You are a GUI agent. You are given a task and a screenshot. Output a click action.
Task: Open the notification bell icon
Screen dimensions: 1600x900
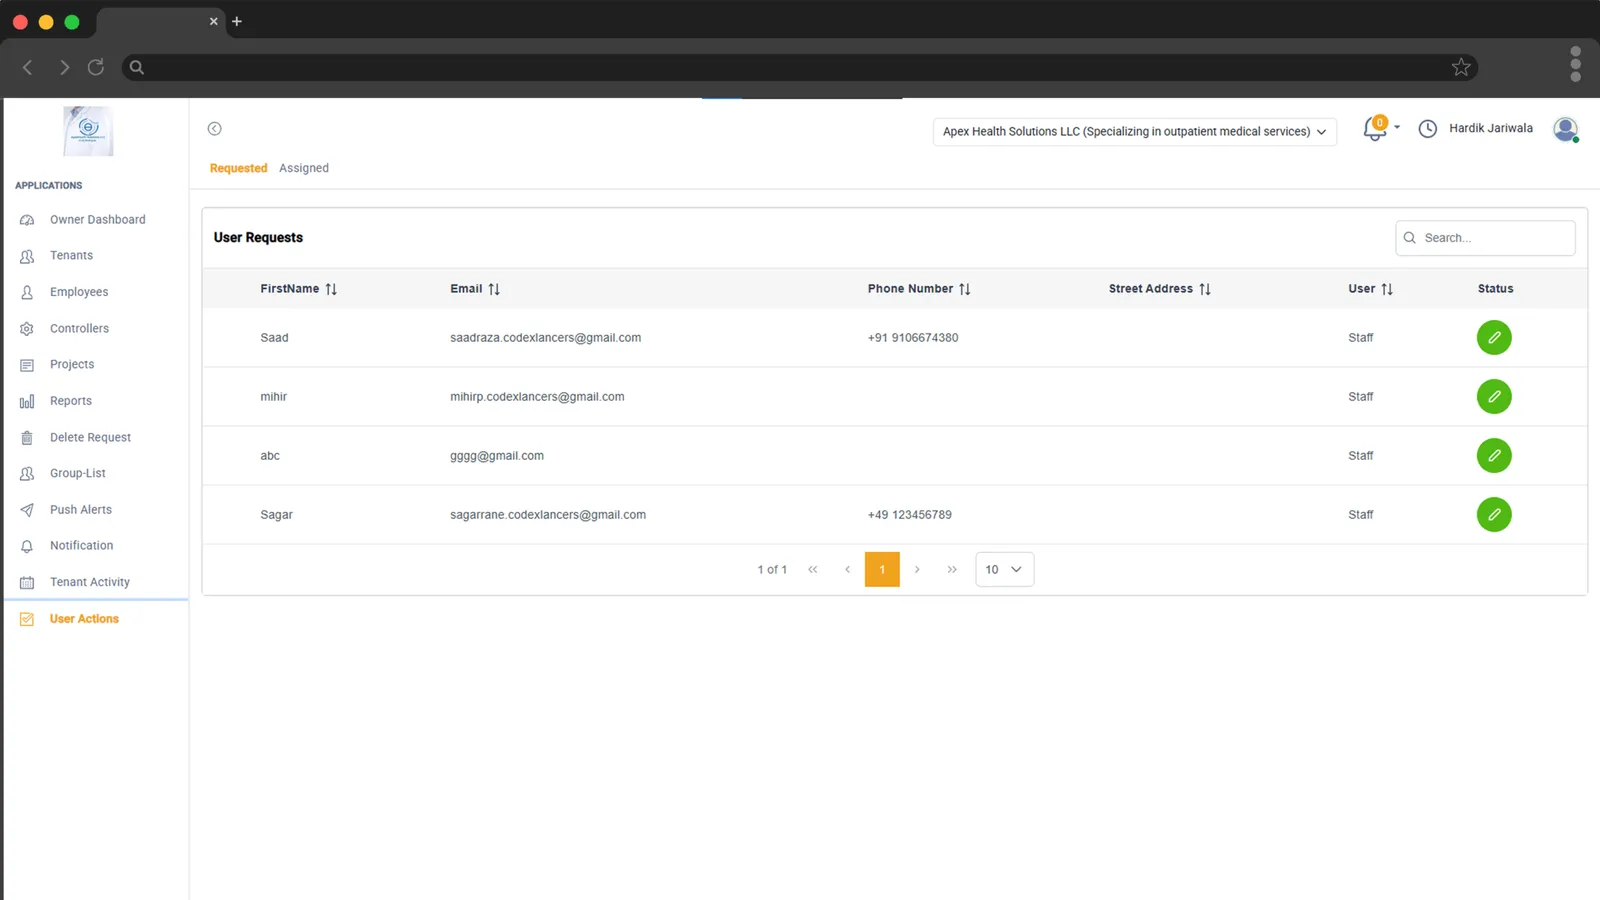[x=1375, y=129]
